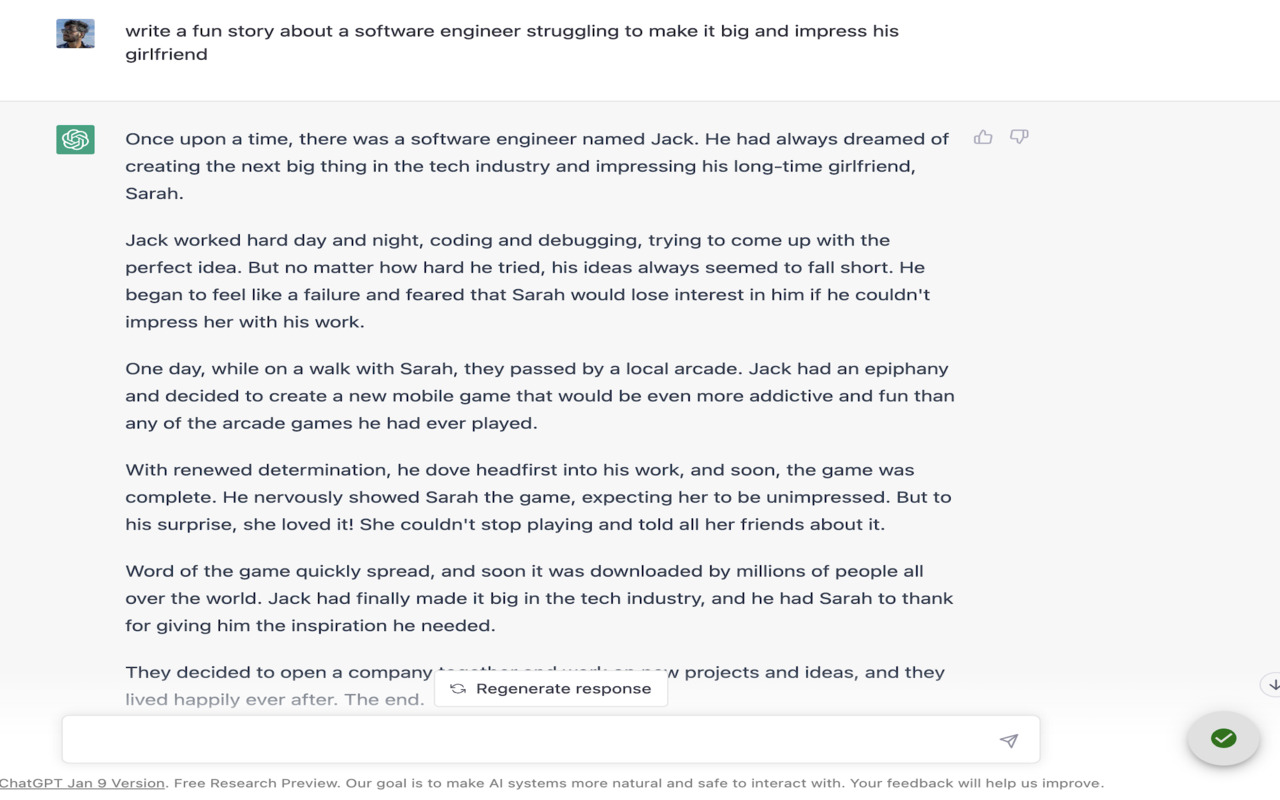Click the user prompt about a software engineer
The image size is (1280, 800).
coord(511,42)
